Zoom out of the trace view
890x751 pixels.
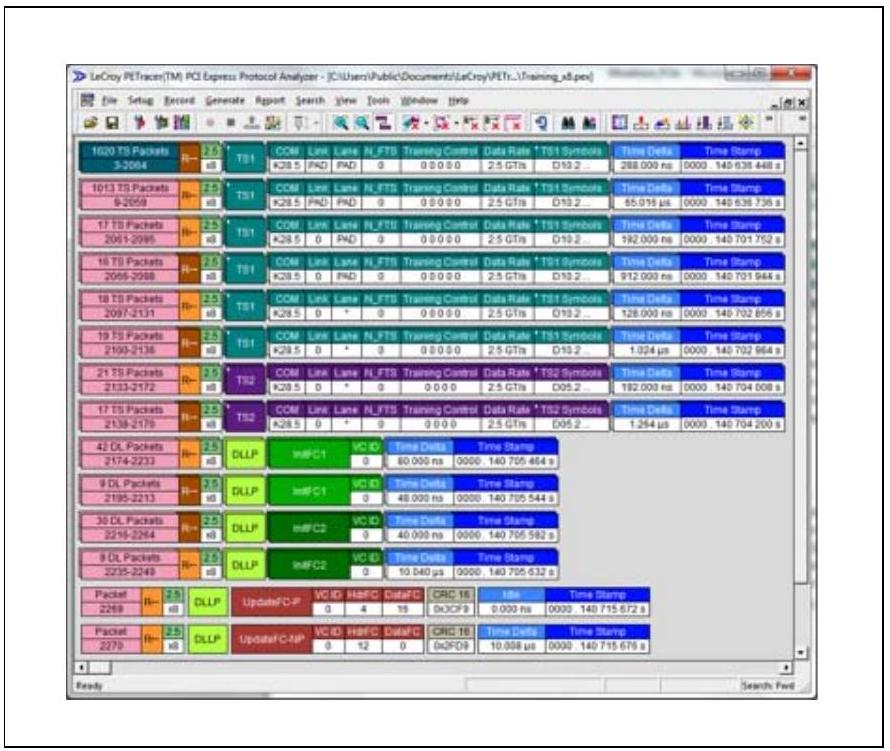(x=362, y=123)
